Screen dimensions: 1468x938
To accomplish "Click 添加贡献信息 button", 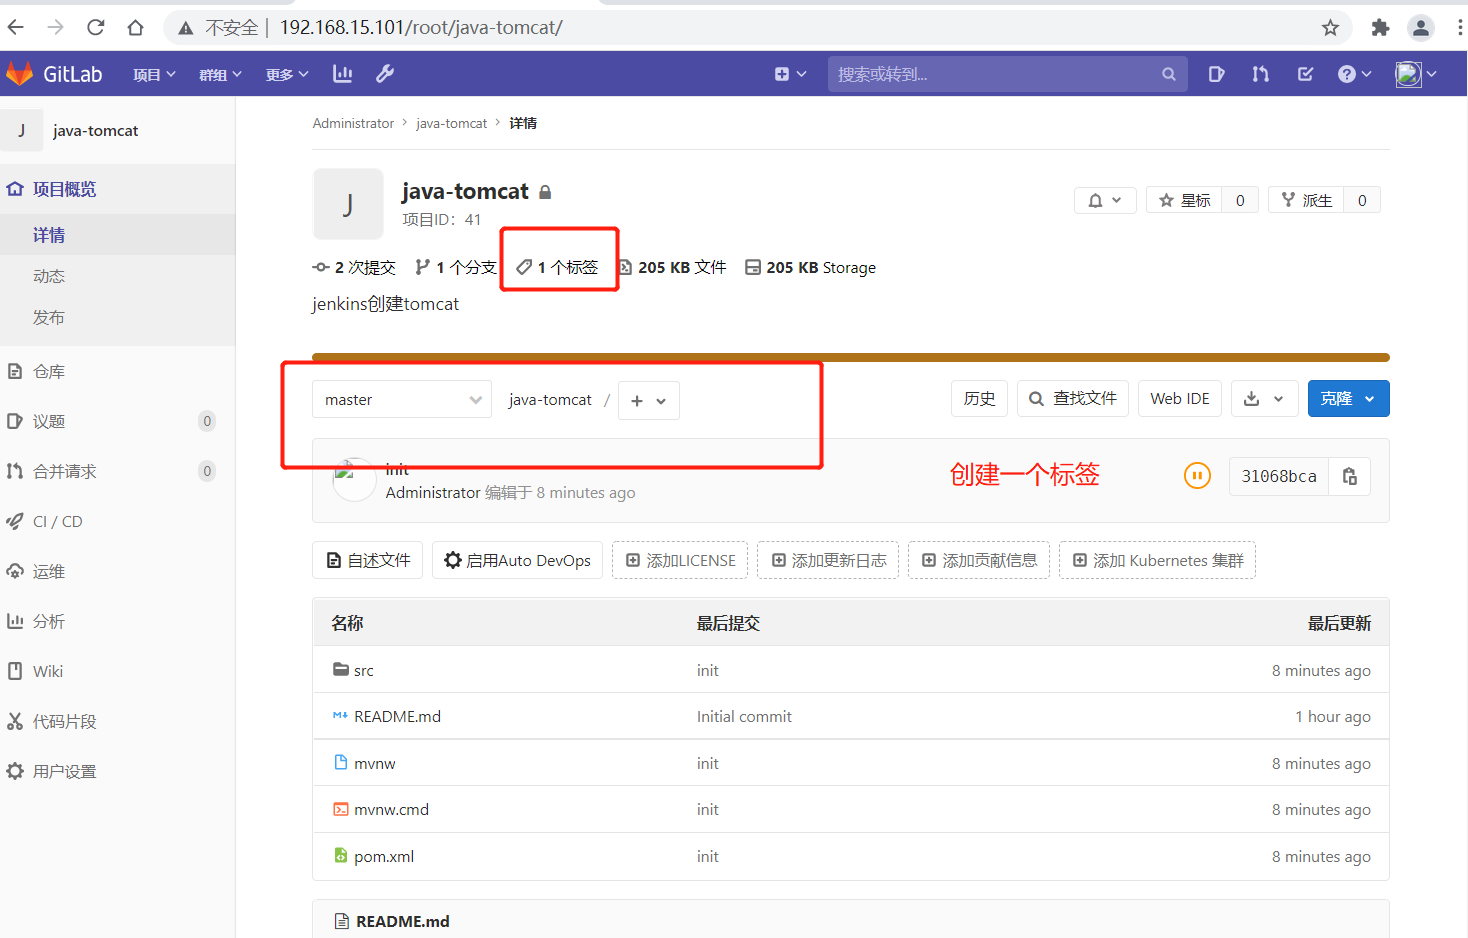I will pos(979,560).
